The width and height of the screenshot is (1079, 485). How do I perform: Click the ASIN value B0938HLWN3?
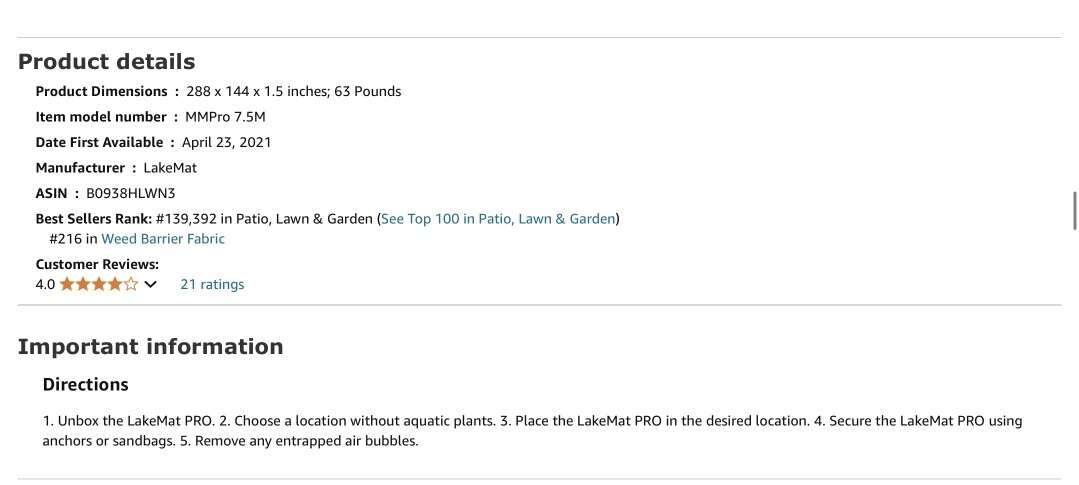[x=130, y=193]
